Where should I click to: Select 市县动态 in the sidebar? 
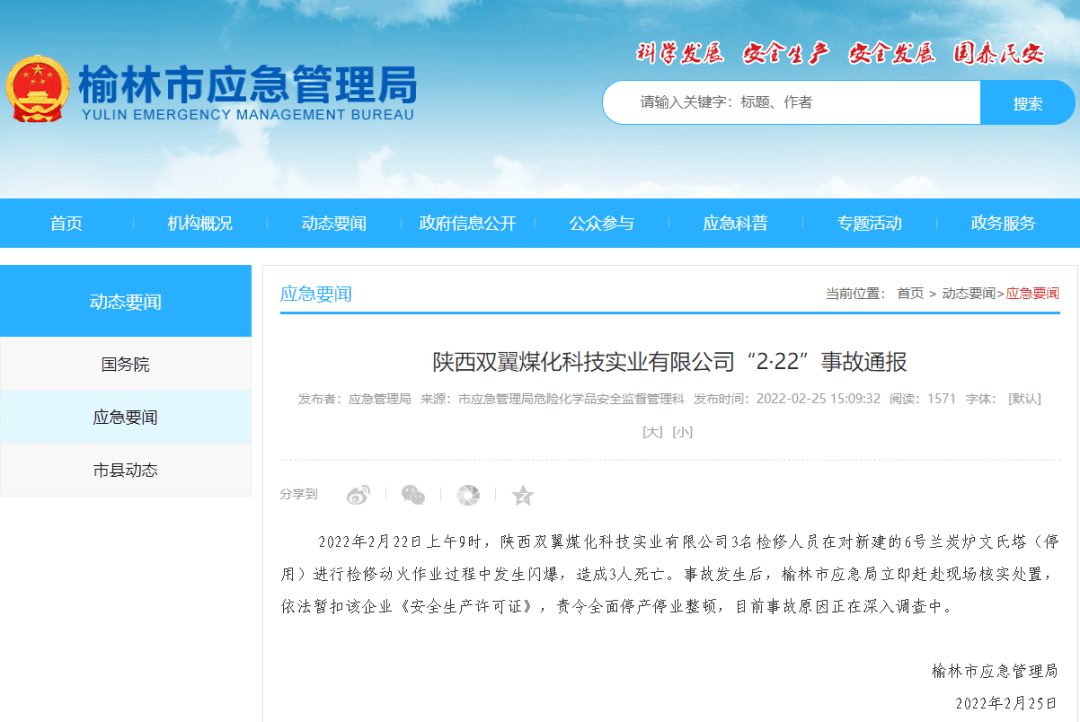tap(125, 470)
